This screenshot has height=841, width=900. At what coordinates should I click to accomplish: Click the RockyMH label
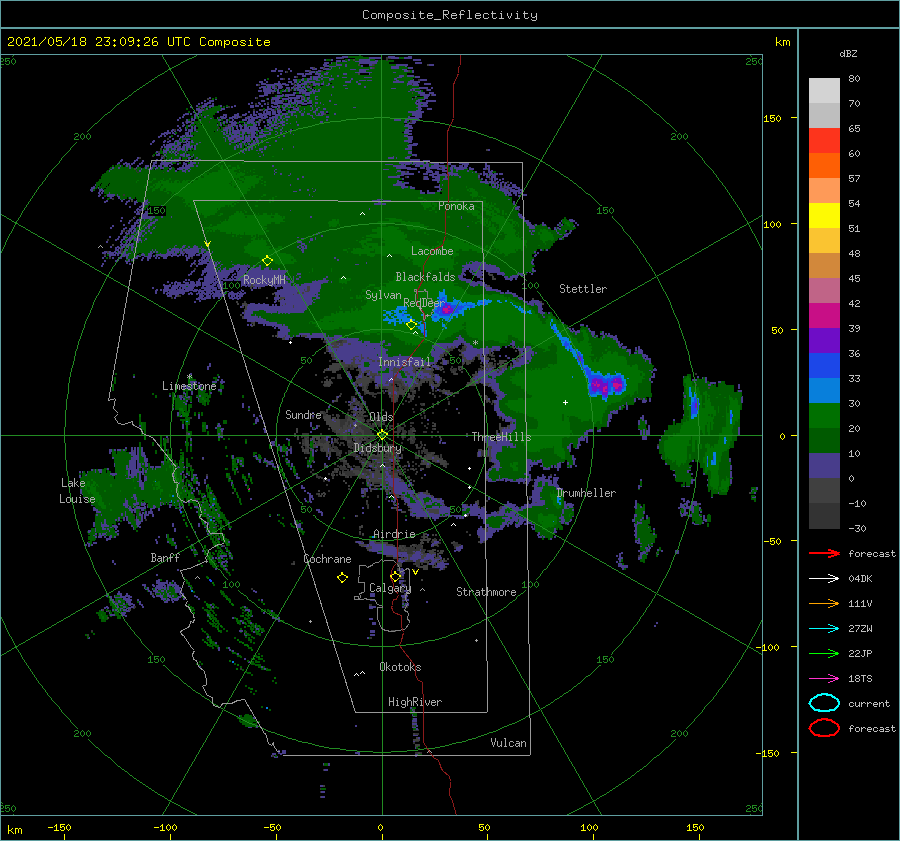pos(264,280)
